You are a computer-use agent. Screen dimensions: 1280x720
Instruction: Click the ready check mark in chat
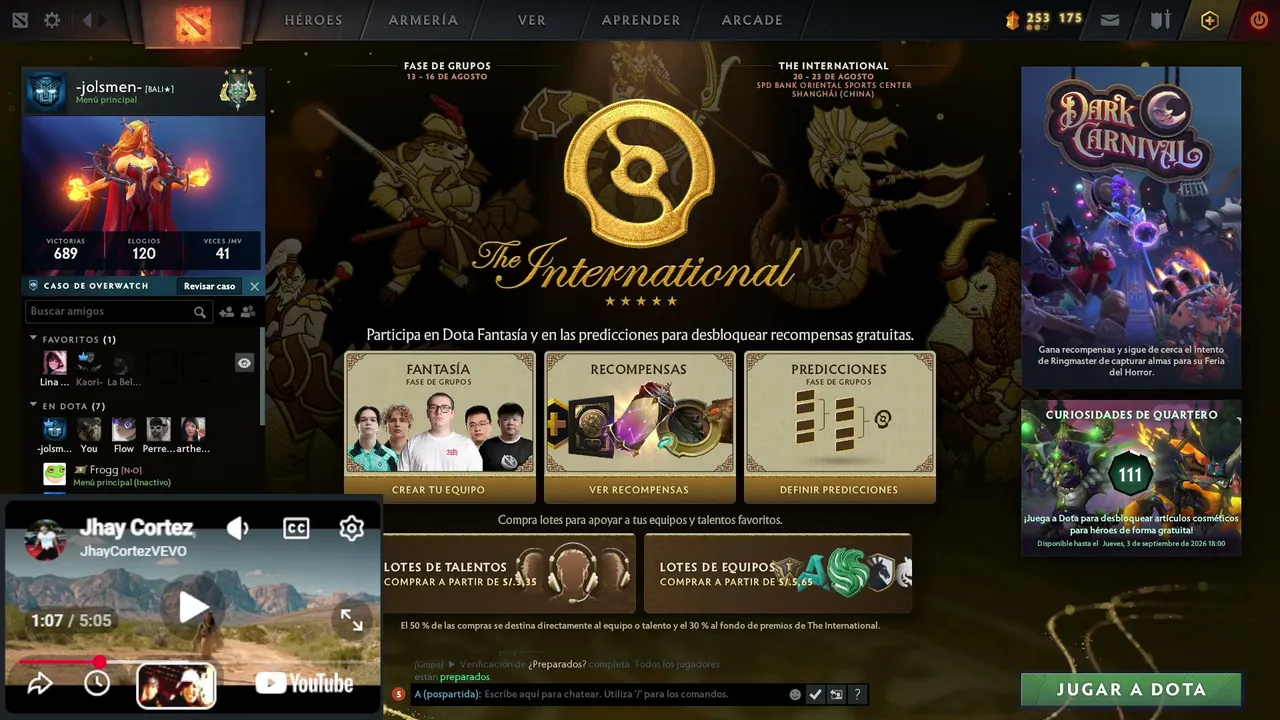click(x=815, y=694)
